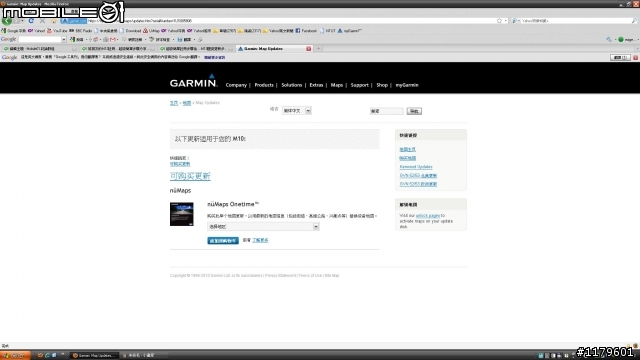Bookmark this page with star icon
This screenshot has height=360, width=640.
point(499,20)
